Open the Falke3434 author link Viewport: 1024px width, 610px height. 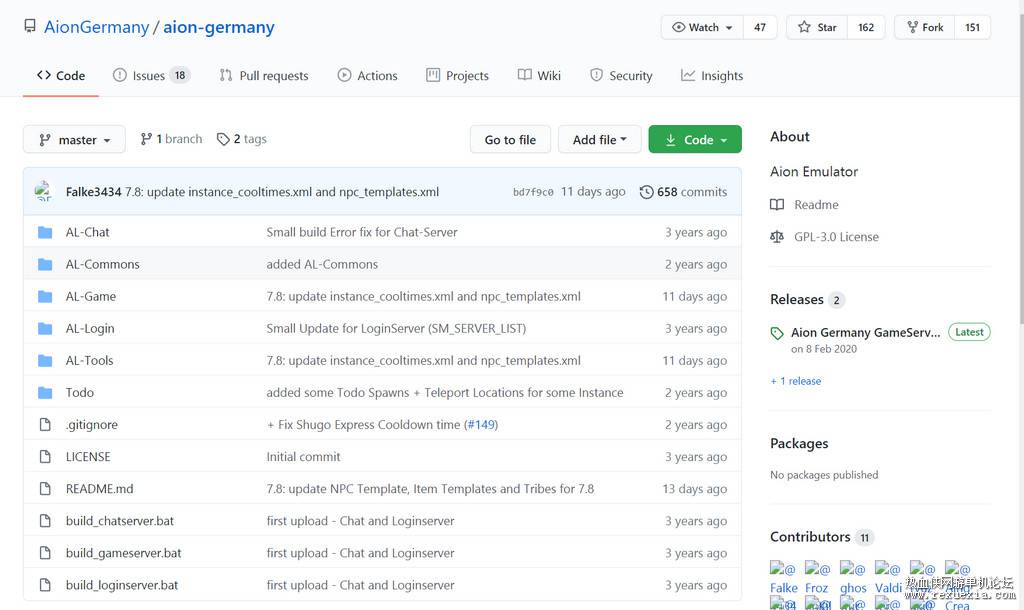point(93,192)
